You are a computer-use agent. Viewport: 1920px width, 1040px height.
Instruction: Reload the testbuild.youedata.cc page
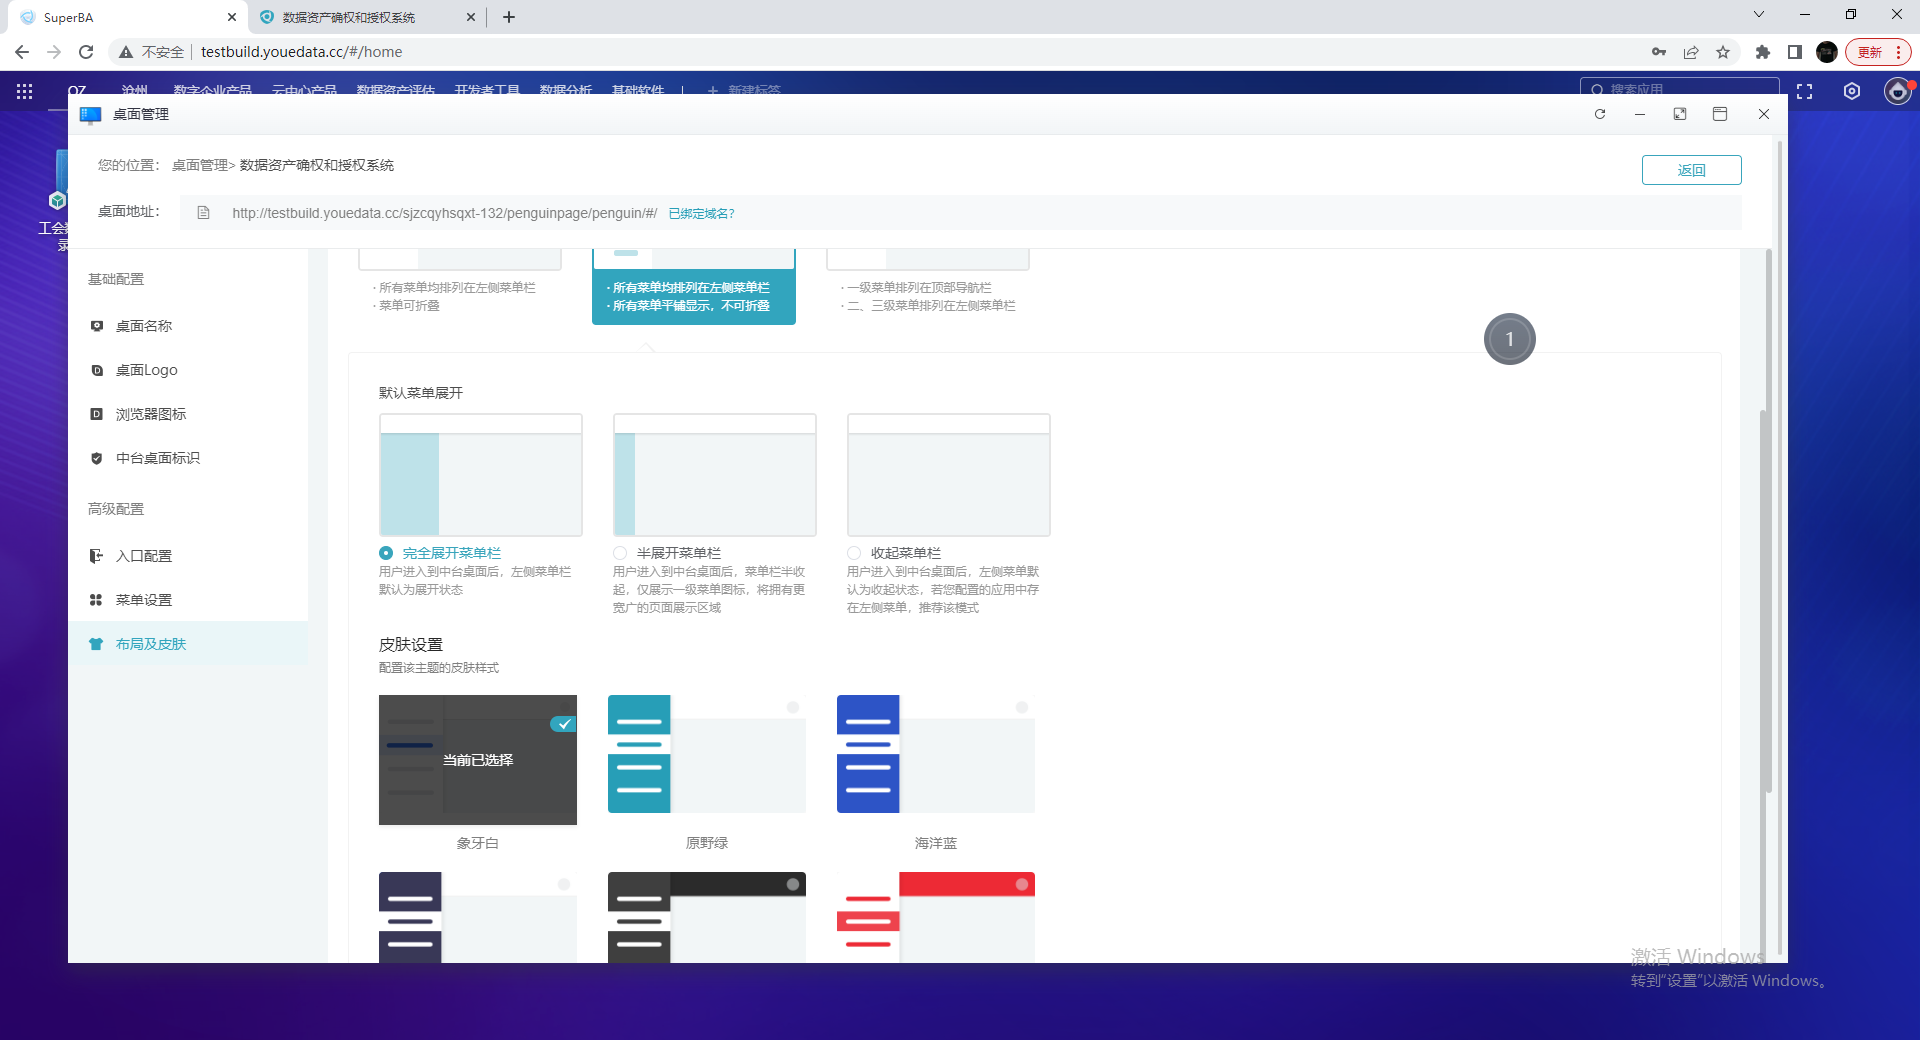click(86, 52)
